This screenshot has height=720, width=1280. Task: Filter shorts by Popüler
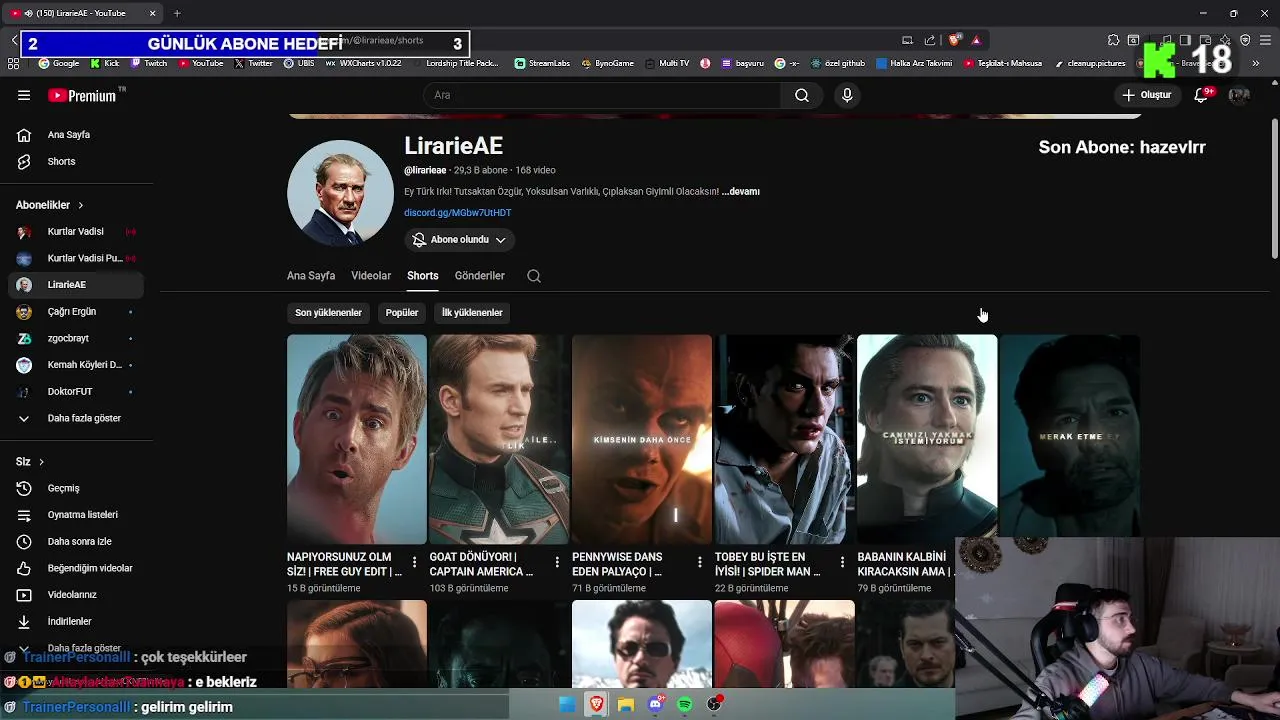click(402, 313)
